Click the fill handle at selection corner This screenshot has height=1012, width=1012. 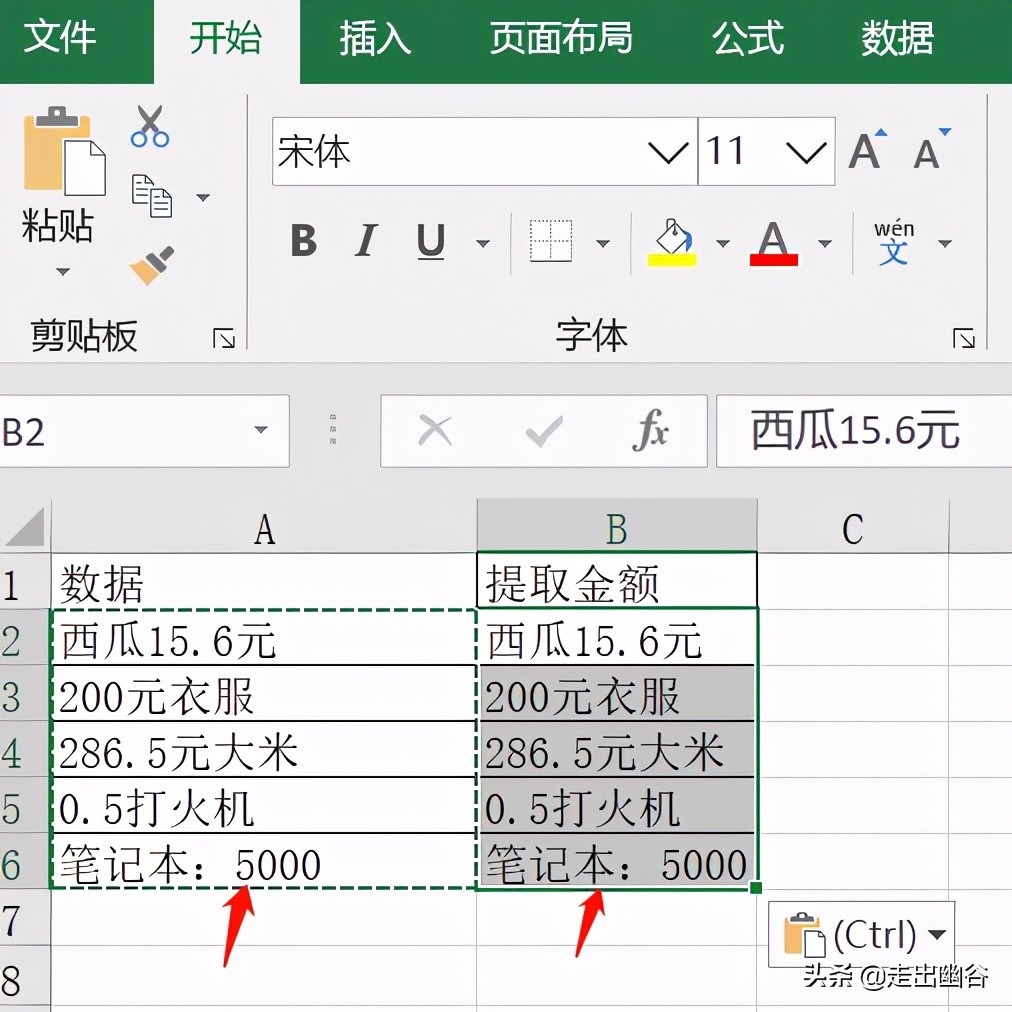756,889
